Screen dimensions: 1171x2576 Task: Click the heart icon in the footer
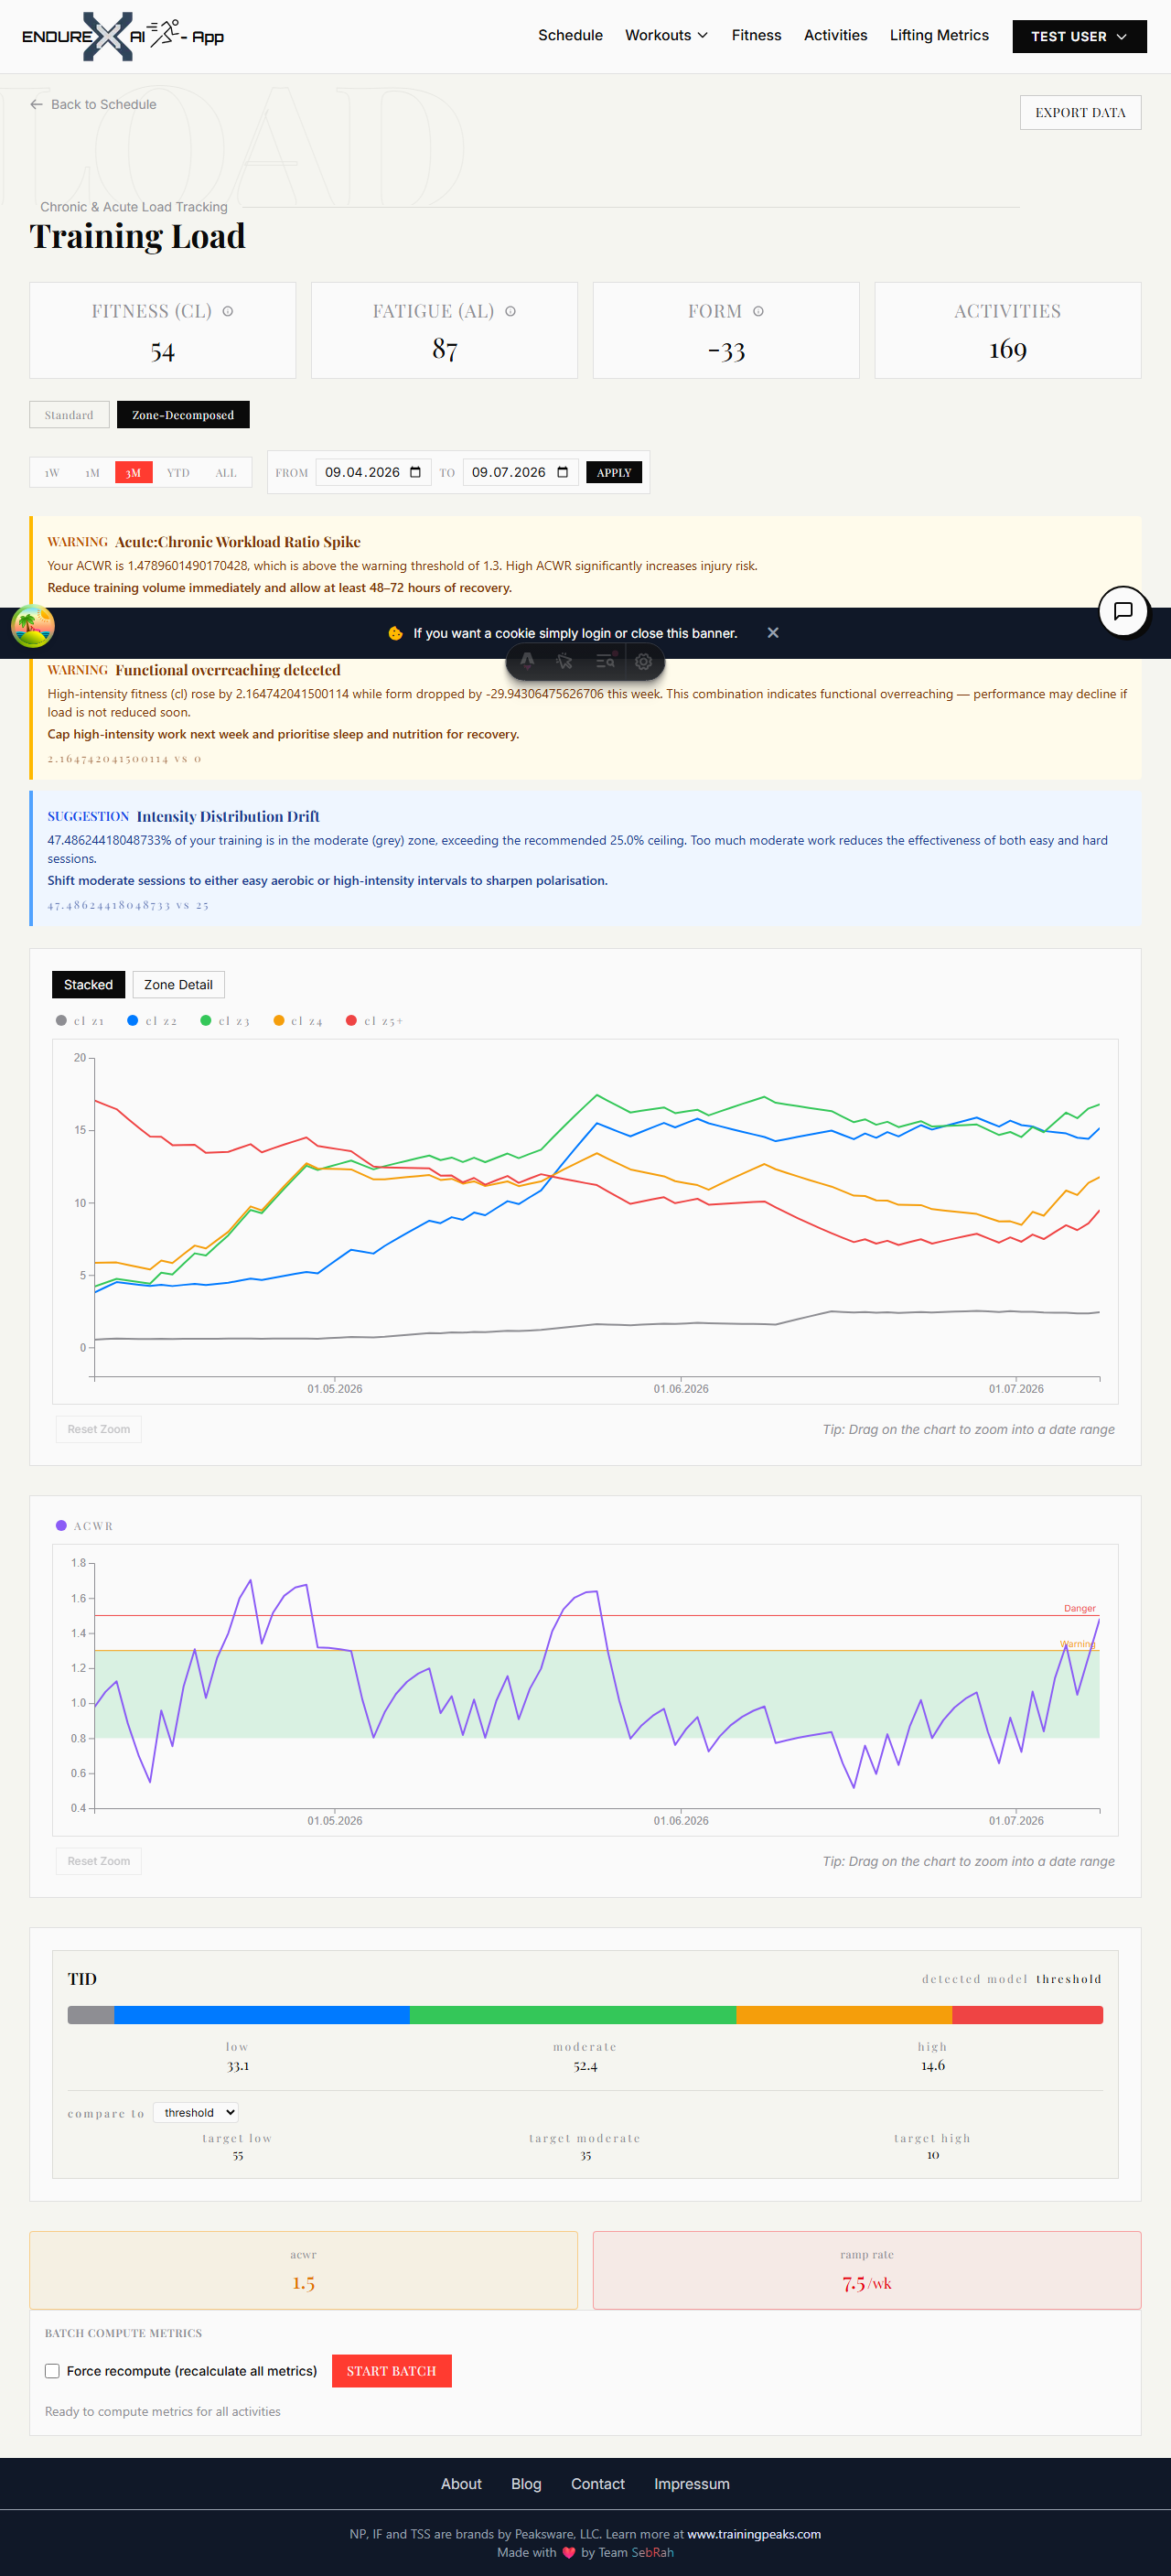click(569, 2552)
